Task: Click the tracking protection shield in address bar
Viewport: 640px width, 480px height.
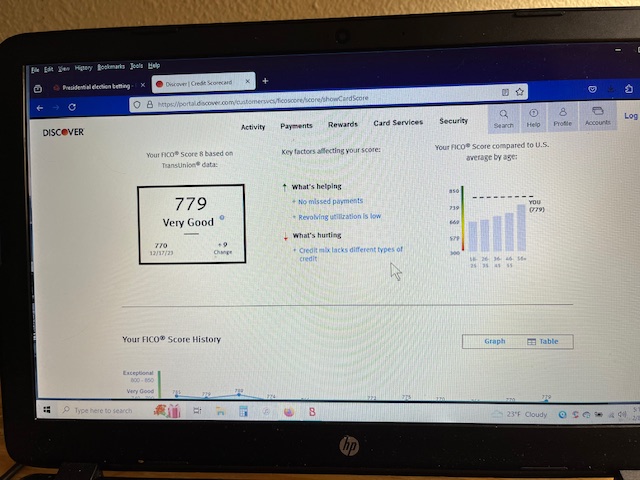Action: [137, 105]
